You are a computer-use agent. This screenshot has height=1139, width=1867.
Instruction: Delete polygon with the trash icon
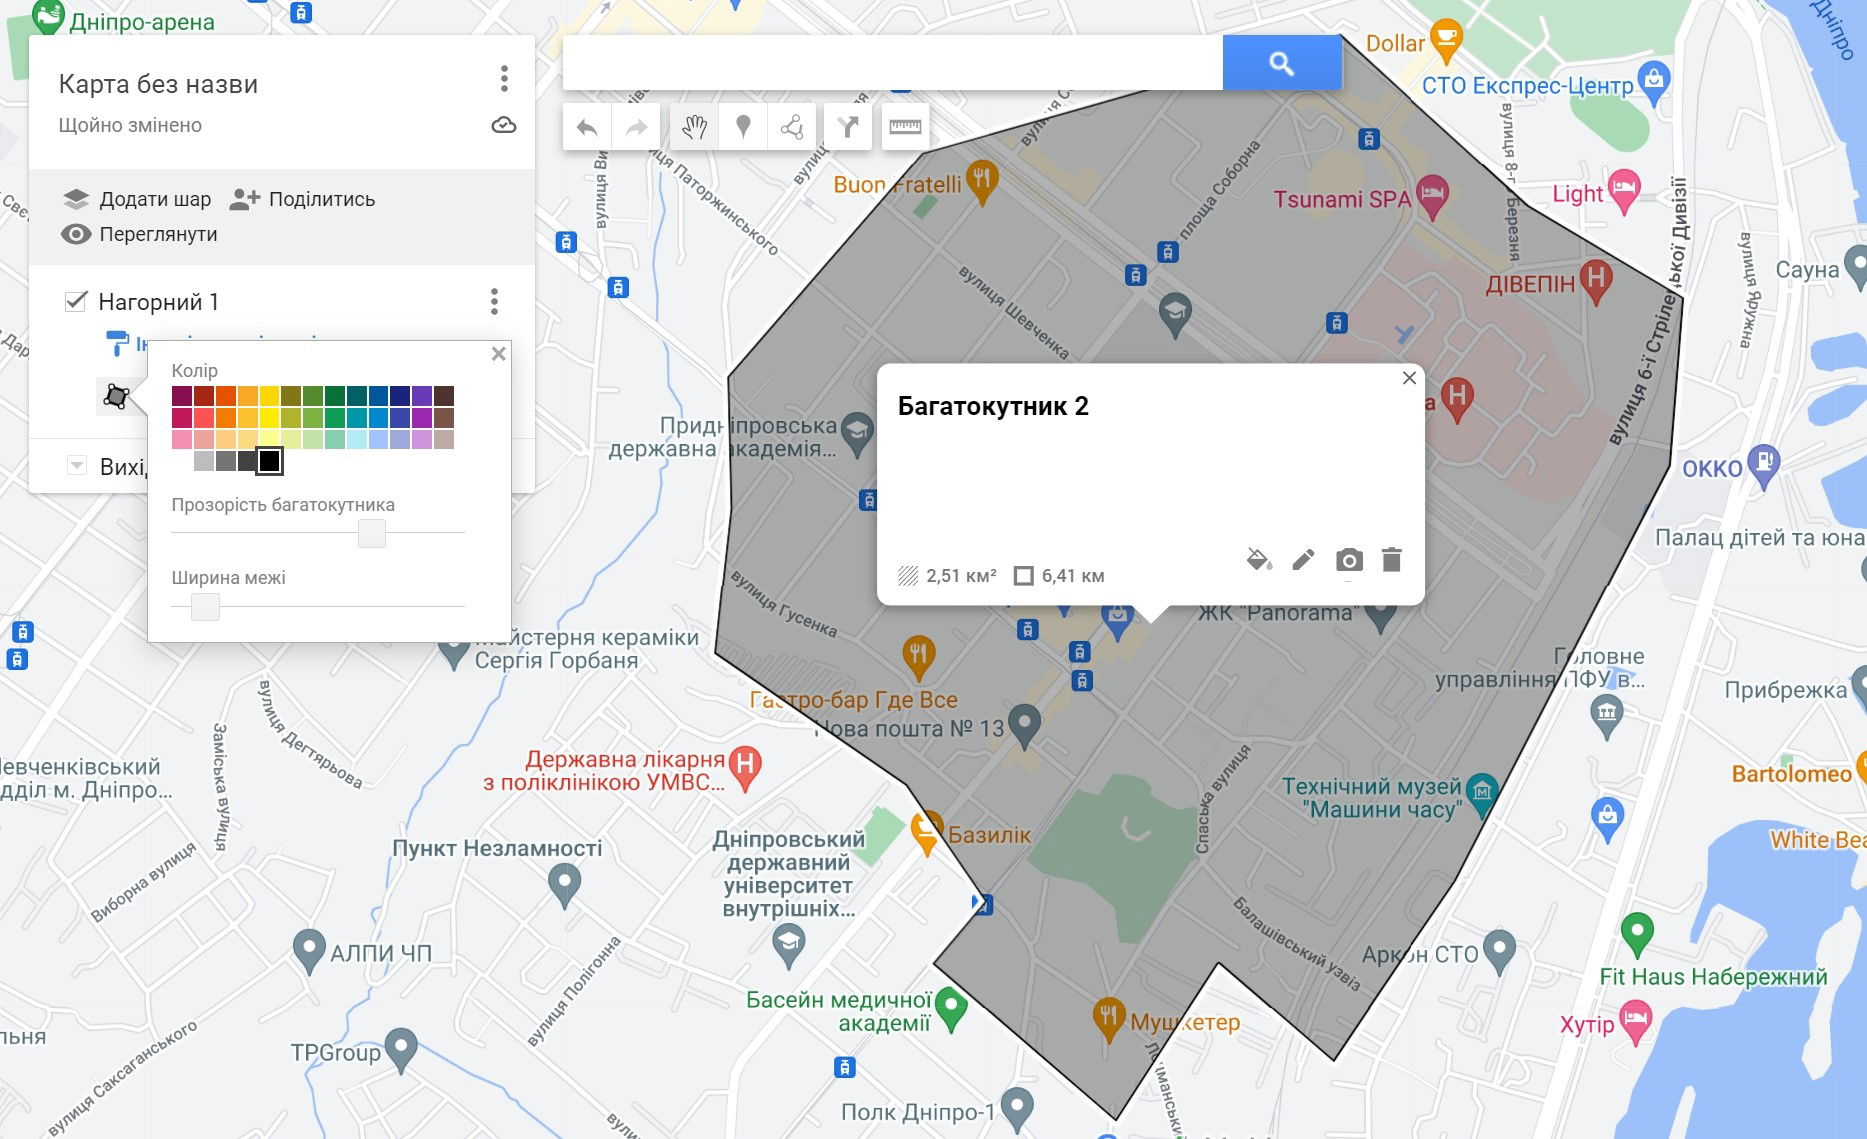(1391, 560)
